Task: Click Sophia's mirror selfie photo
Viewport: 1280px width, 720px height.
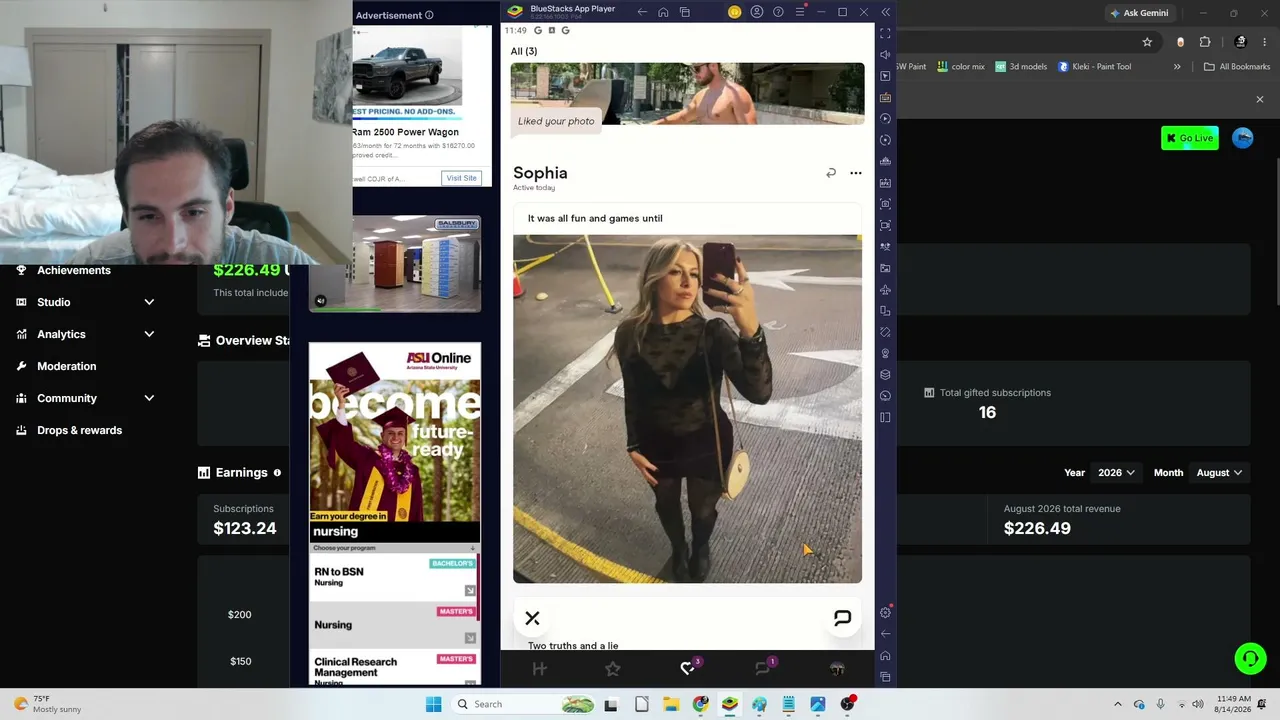Action: 687,409
